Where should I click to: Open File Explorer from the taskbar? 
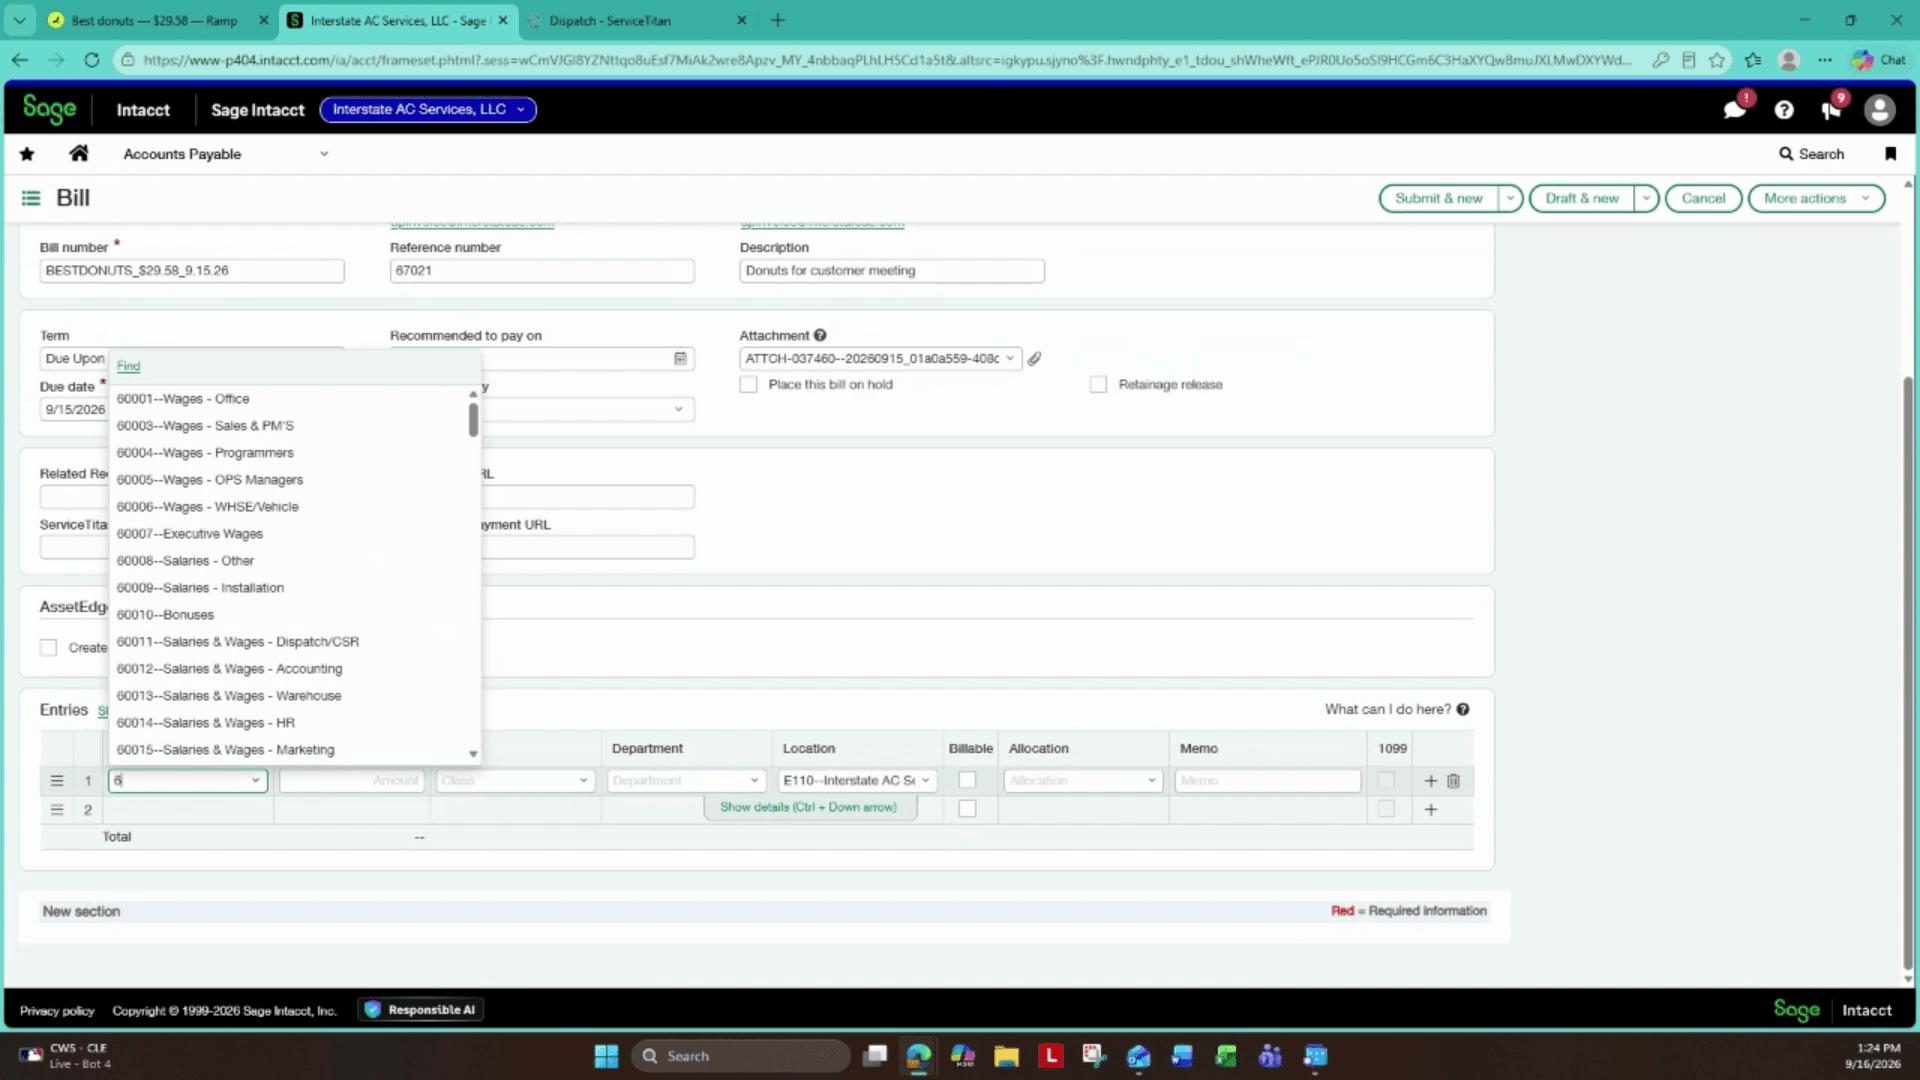tap(1006, 1056)
